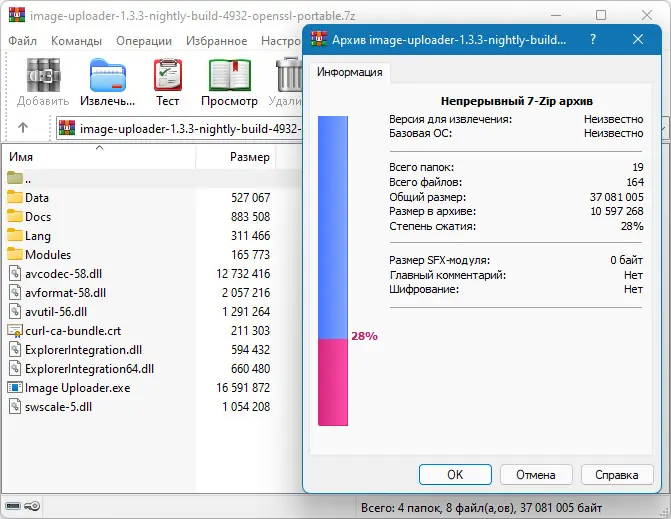Run the Тест (Test) toolbar icon
The image size is (671, 519).
[168, 75]
